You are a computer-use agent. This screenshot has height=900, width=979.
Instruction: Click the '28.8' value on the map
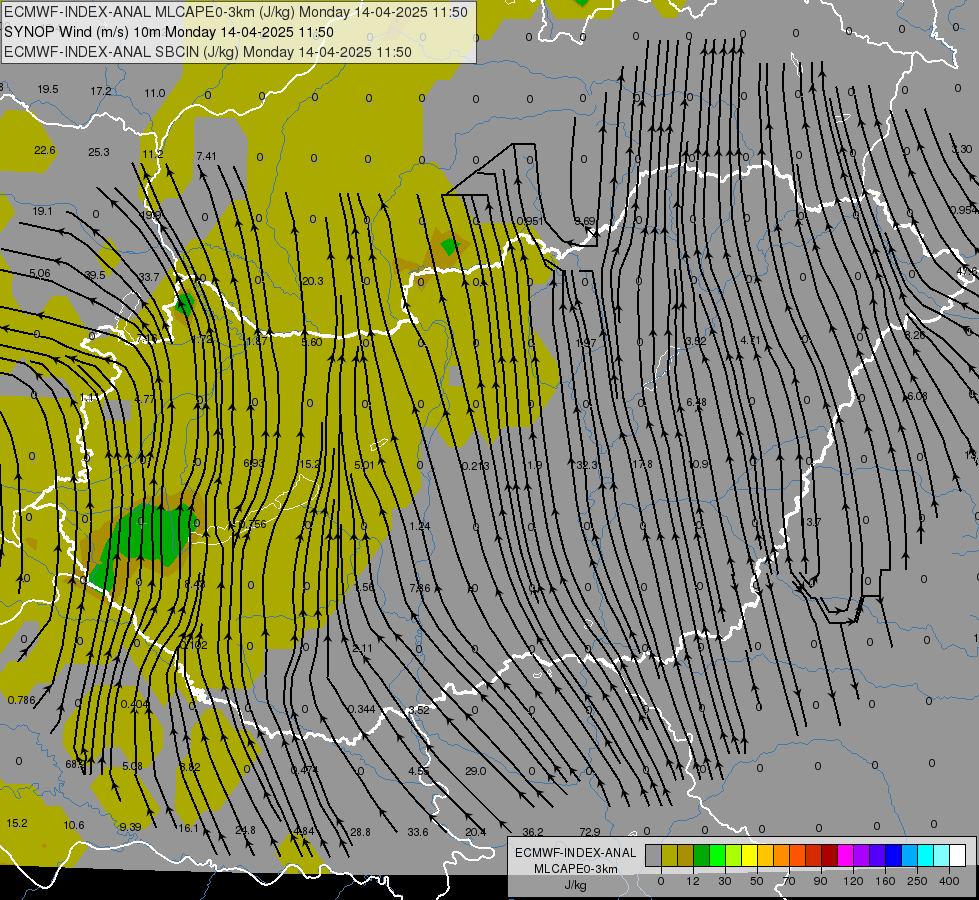pos(360,832)
